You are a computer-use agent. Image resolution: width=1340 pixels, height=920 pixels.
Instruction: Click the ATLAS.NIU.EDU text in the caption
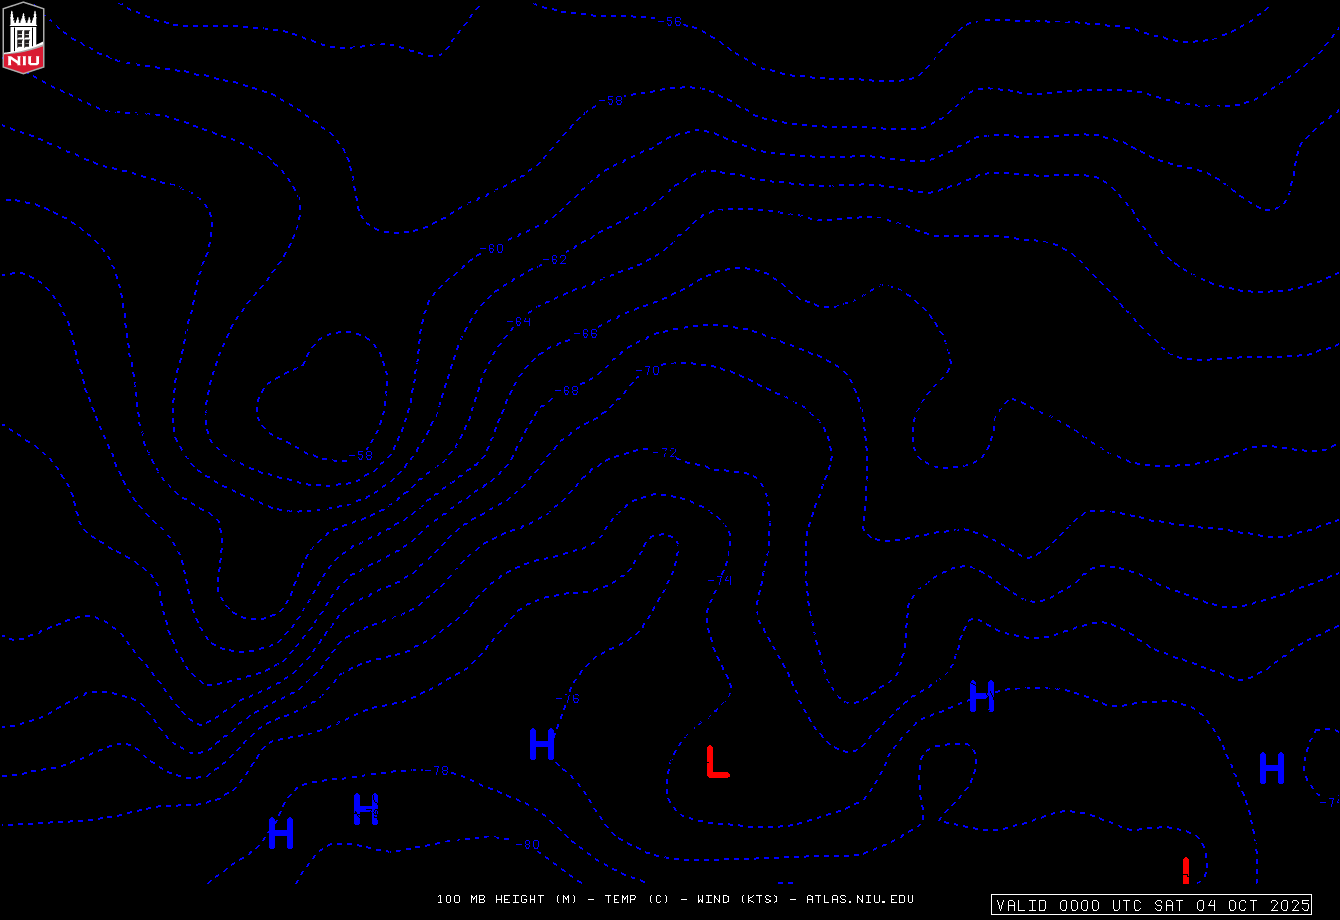(x=860, y=899)
